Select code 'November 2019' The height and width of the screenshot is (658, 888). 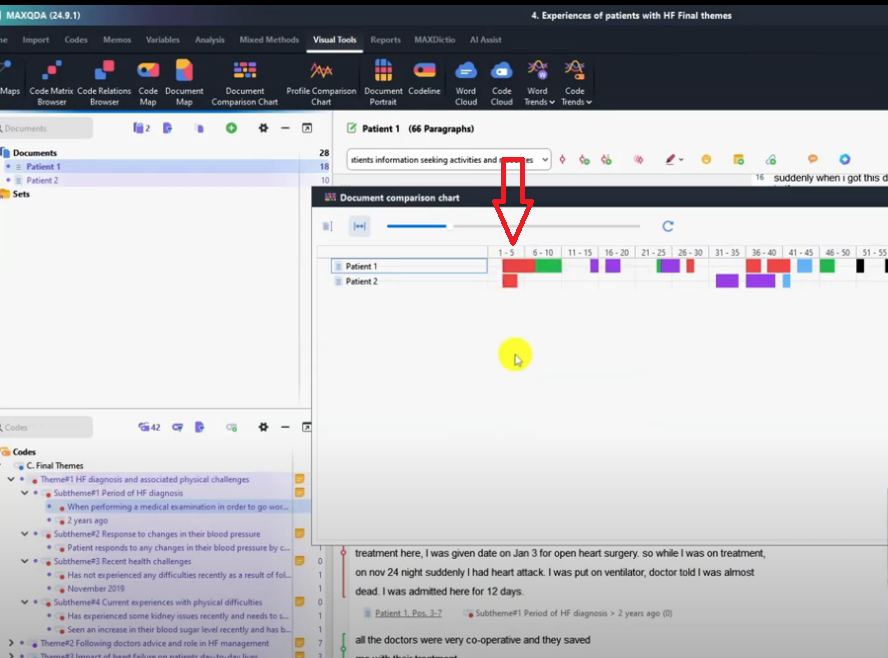[96, 588]
